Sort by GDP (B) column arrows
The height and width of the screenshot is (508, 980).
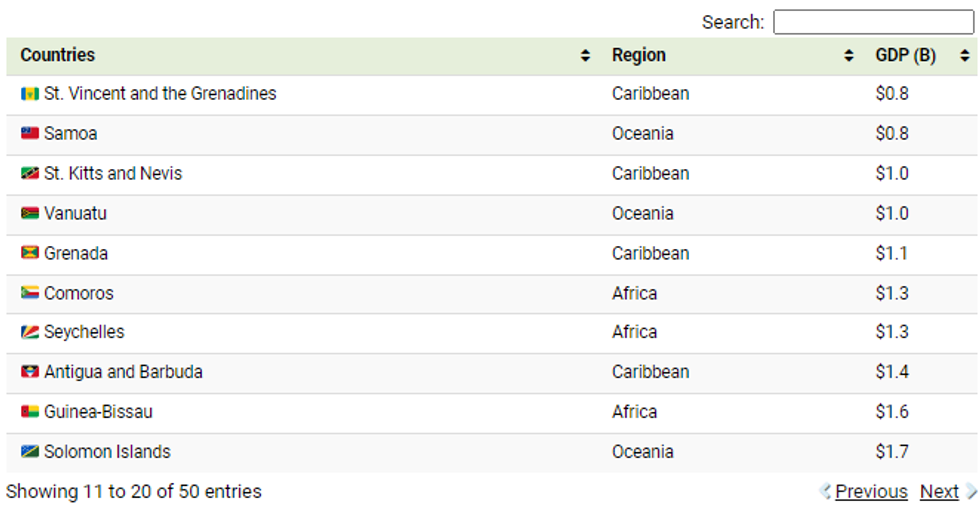(965, 56)
